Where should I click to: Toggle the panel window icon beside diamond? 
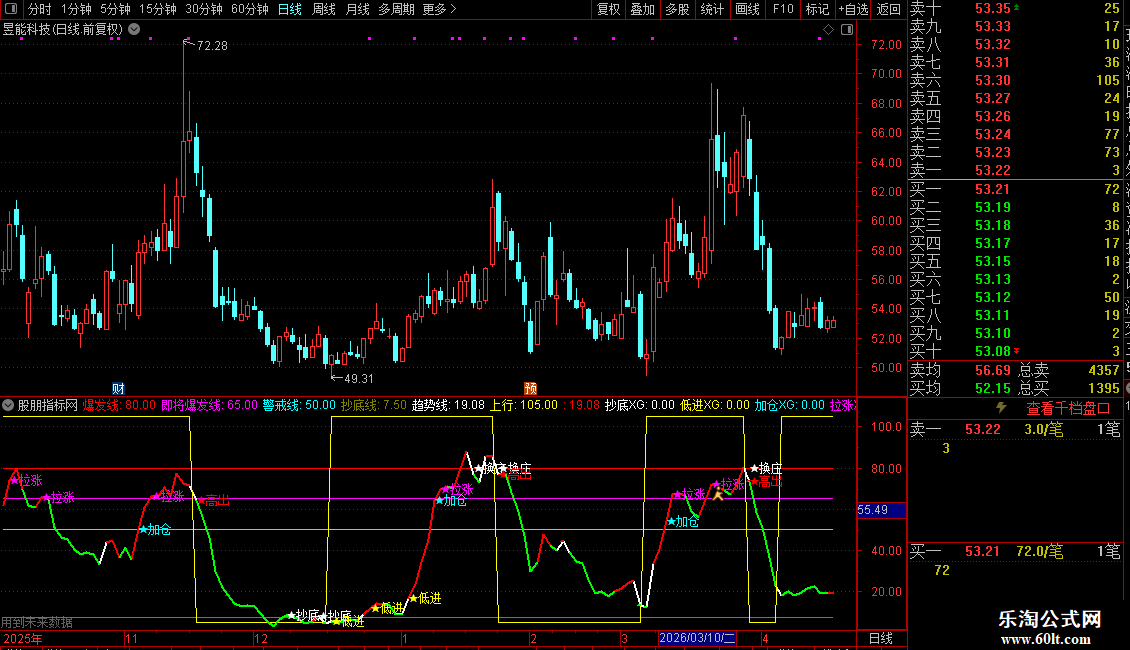click(x=845, y=30)
